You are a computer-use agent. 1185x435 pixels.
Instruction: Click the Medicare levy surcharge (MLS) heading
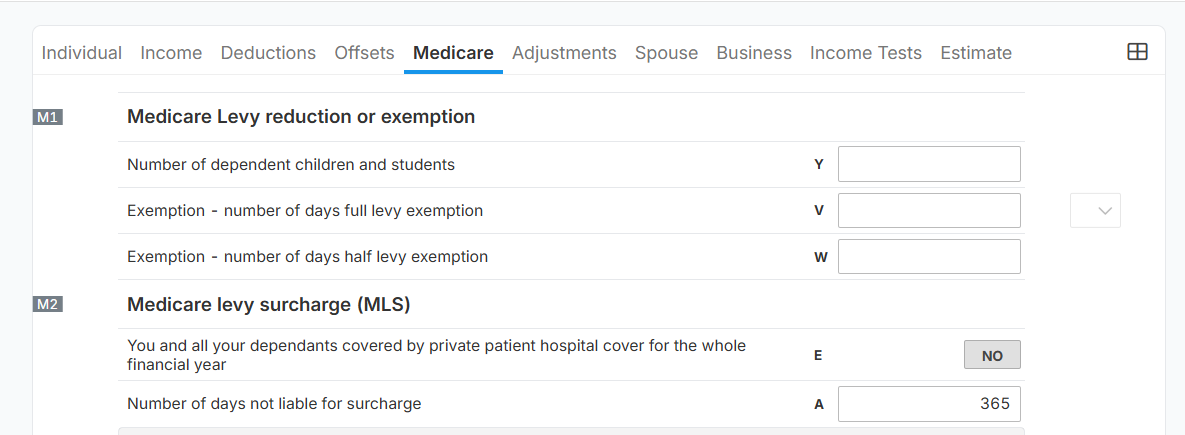269,305
